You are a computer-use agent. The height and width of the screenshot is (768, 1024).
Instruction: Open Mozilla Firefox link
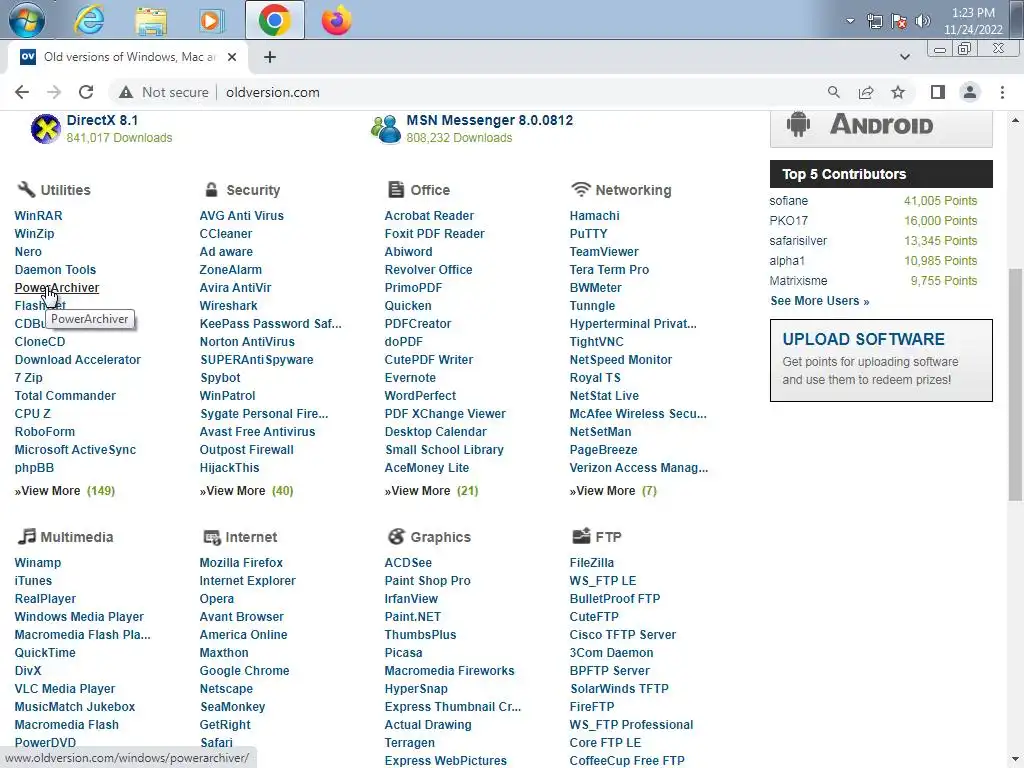click(241, 562)
